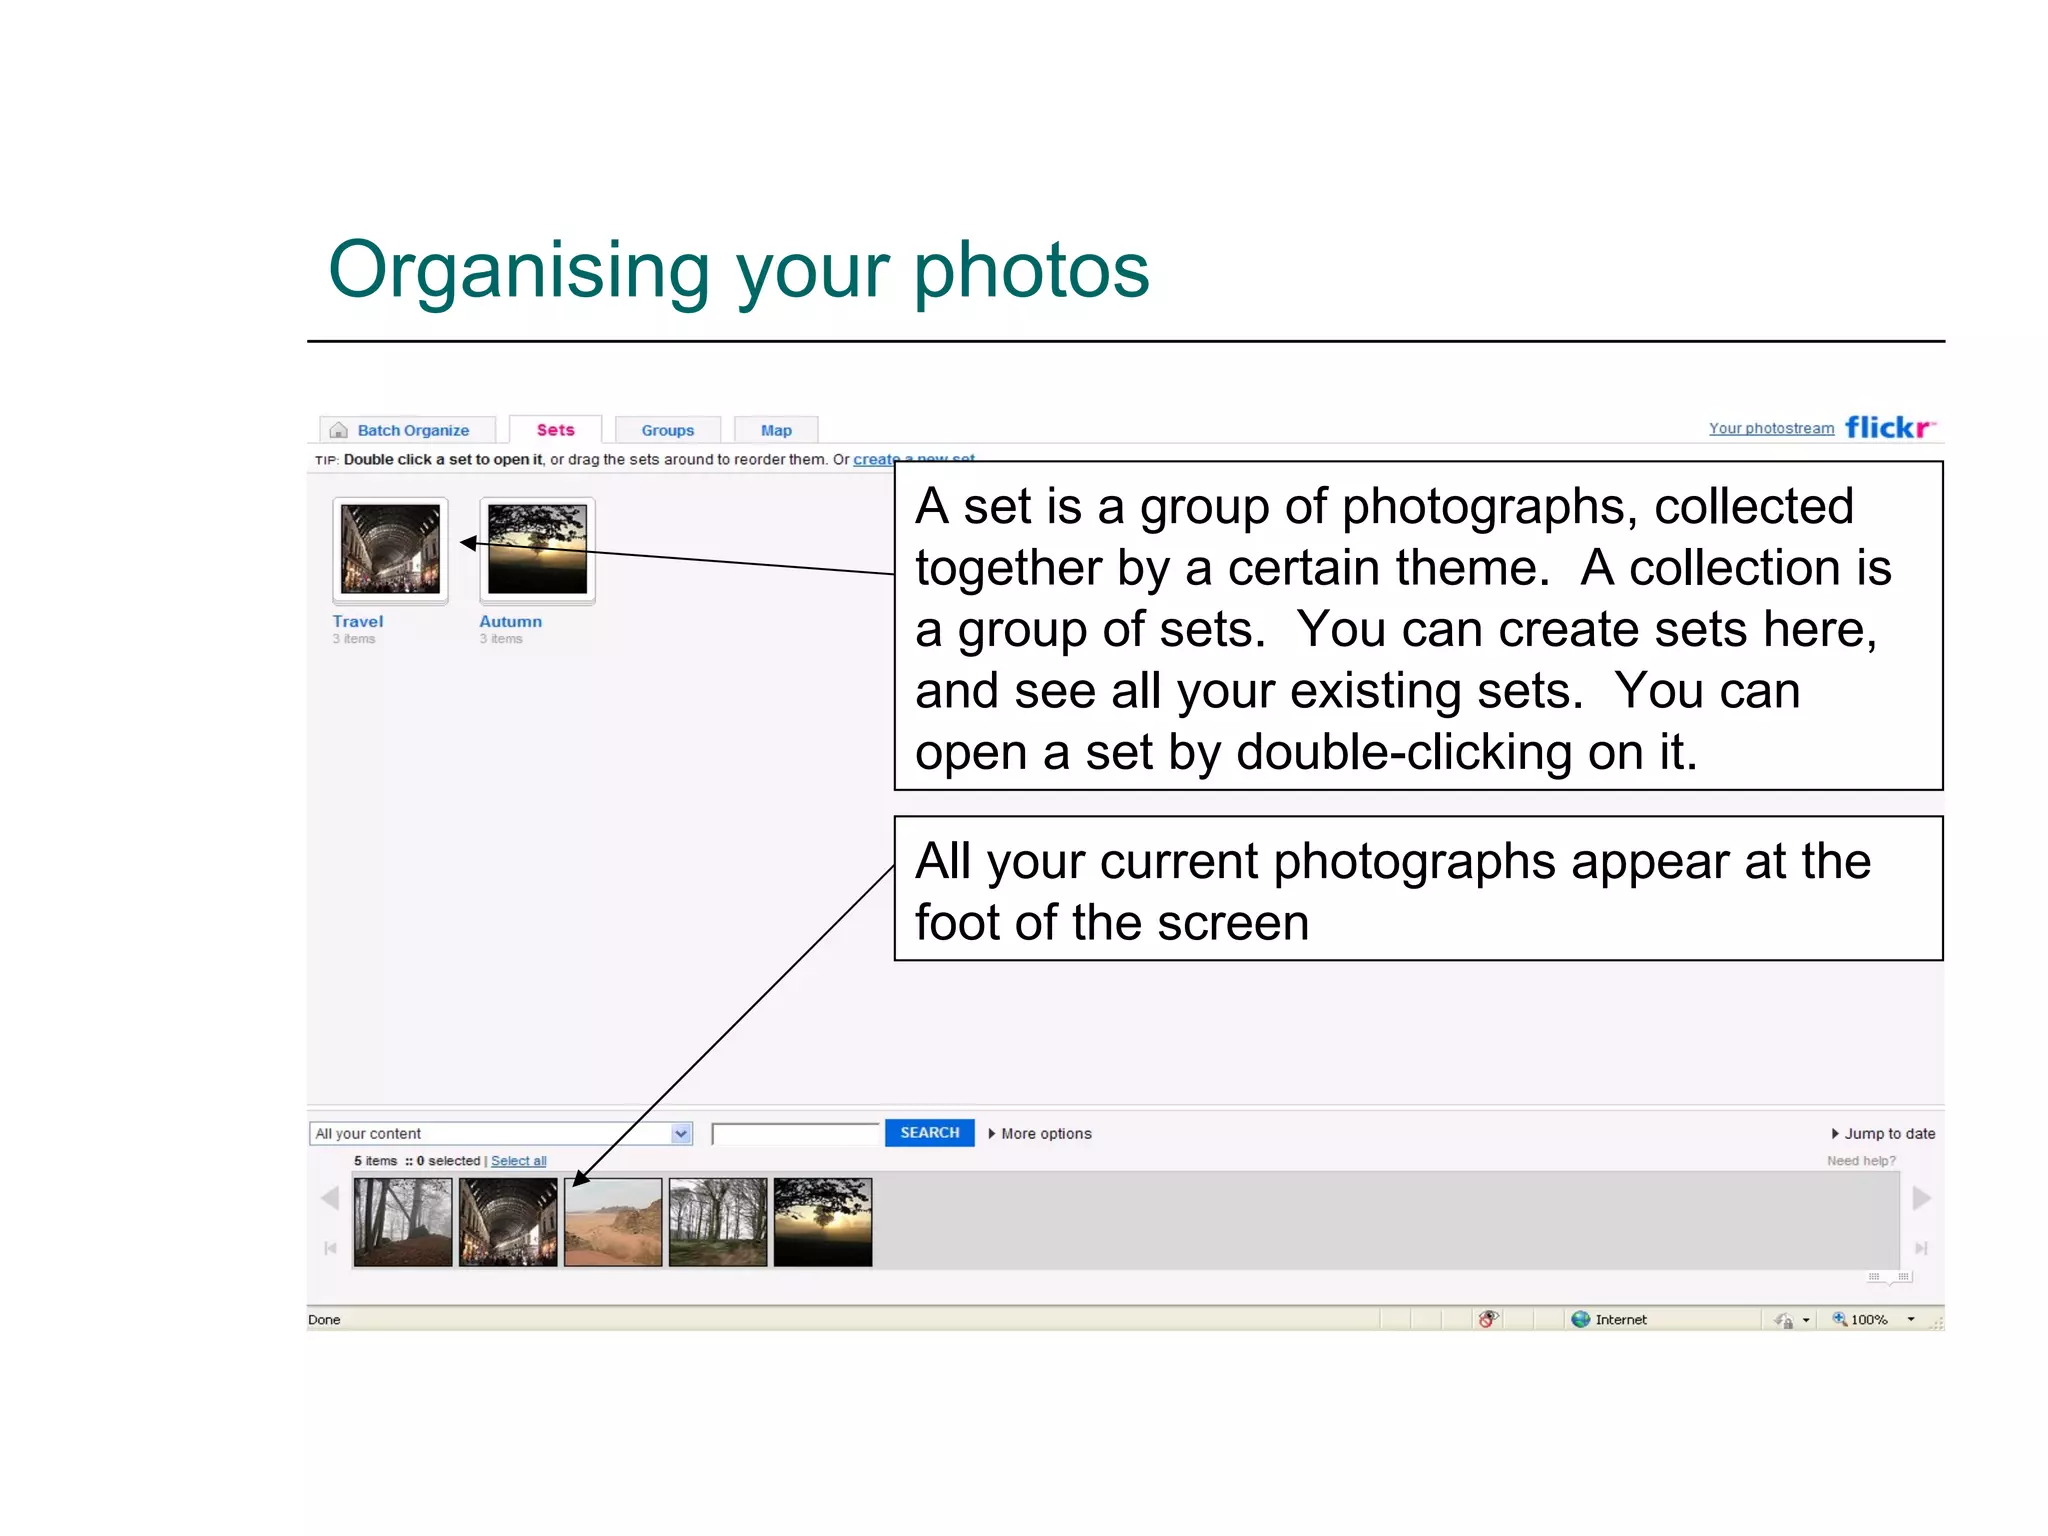Select the arcade hall photo in the tray
The width and height of the screenshot is (2048, 1536).
click(x=508, y=1222)
